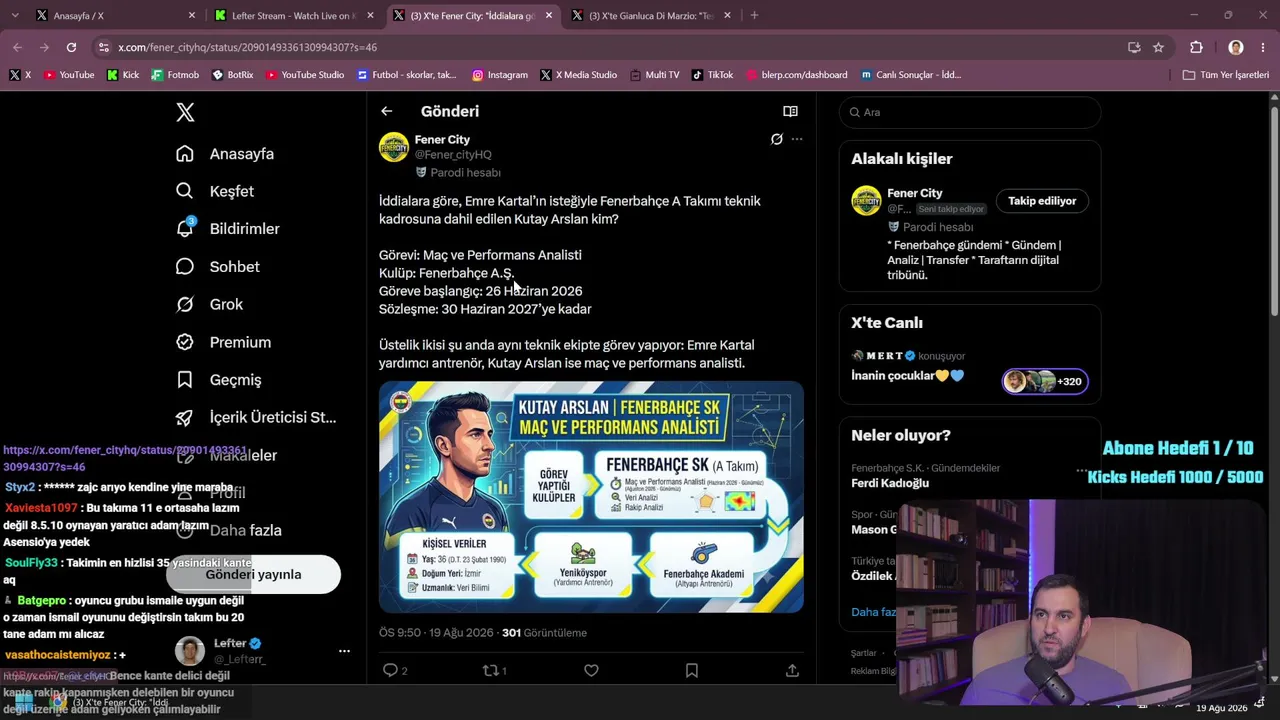Viewport: 1280px width, 720px height.
Task: Open the Lefter account options menu
Action: point(344,651)
